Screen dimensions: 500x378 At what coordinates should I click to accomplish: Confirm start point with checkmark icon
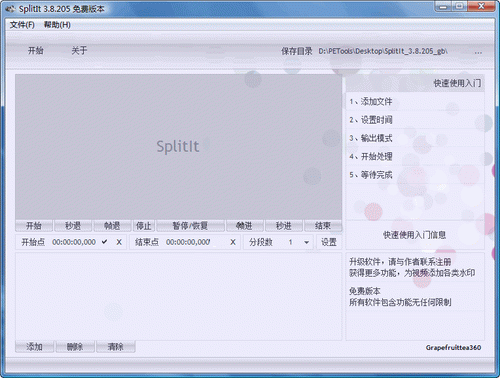(x=104, y=242)
